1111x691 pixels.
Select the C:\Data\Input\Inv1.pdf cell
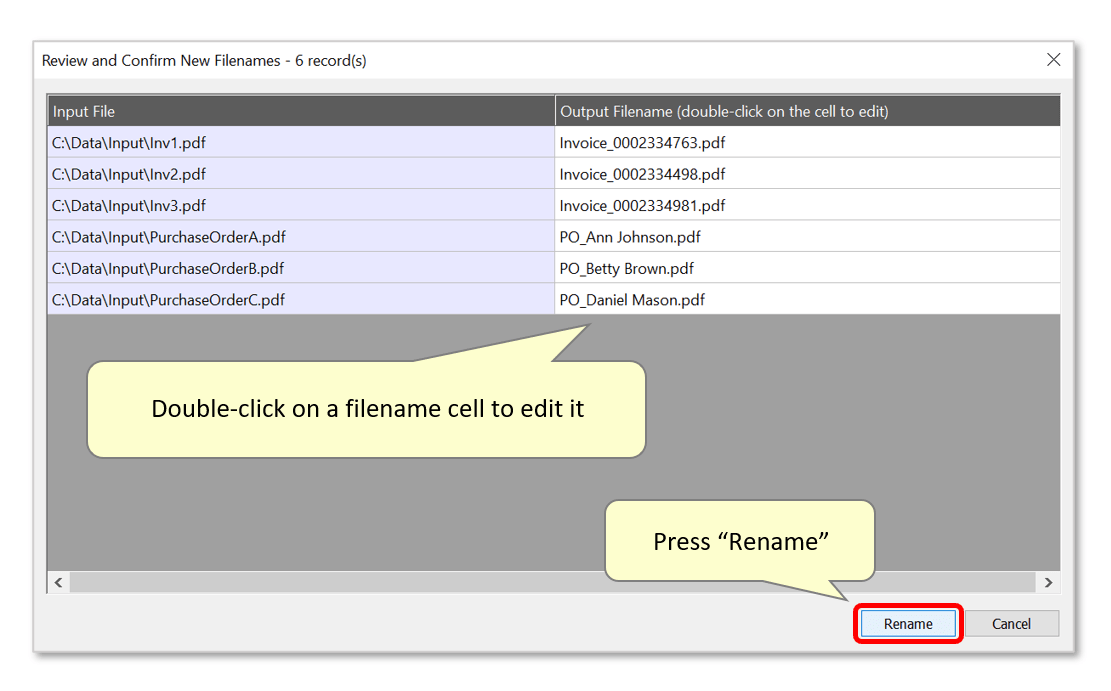pyautogui.click(x=301, y=142)
